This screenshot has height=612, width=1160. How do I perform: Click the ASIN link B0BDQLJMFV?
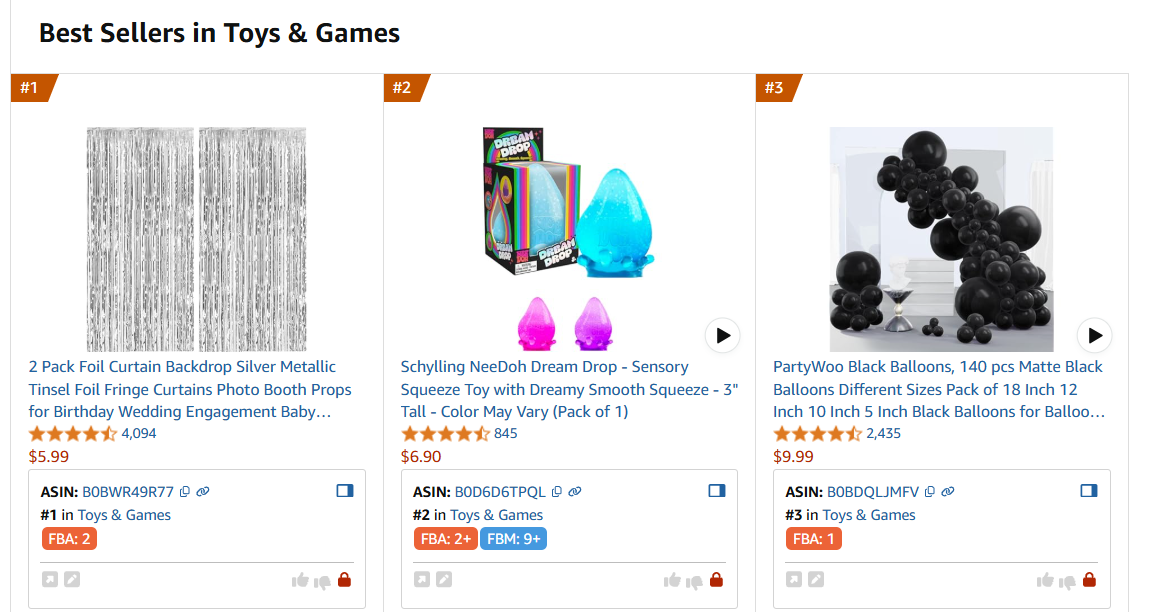(874, 491)
